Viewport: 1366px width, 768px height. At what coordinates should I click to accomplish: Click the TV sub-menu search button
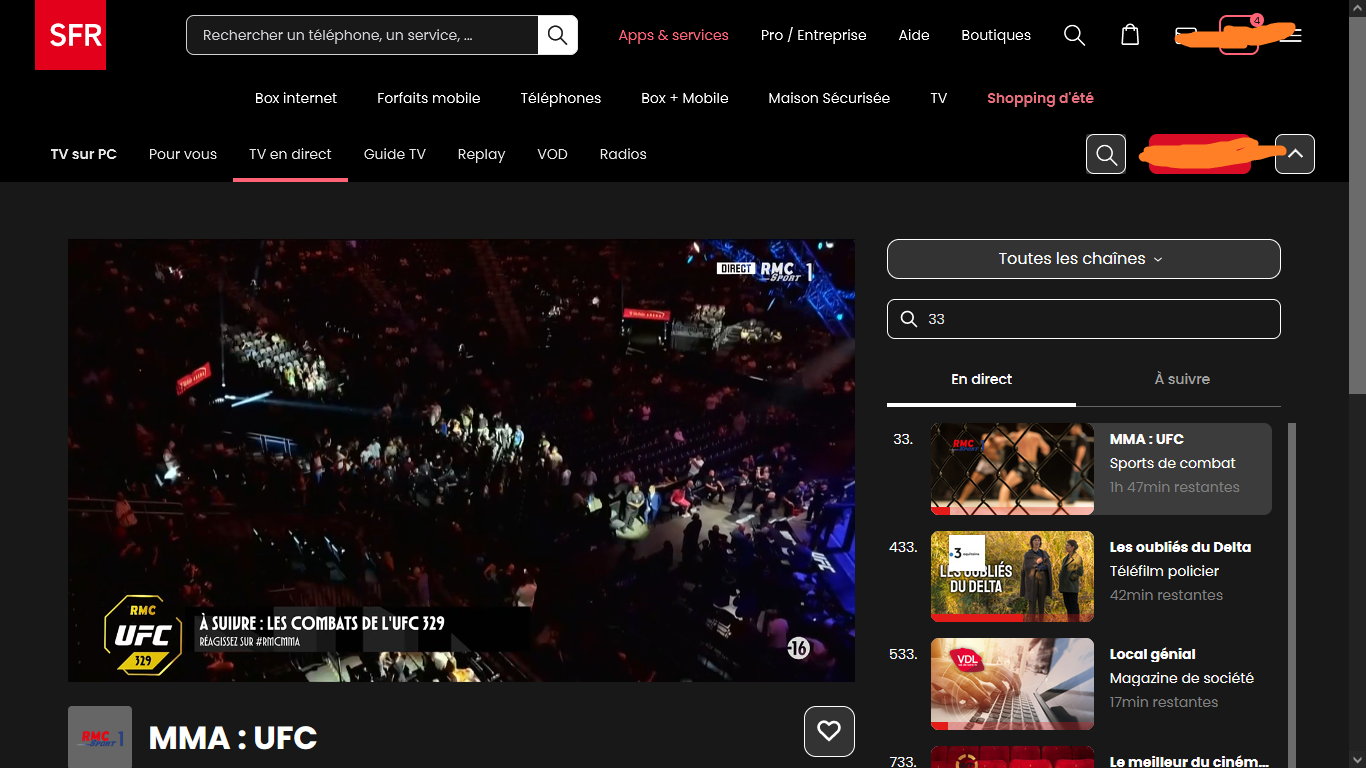point(1106,154)
